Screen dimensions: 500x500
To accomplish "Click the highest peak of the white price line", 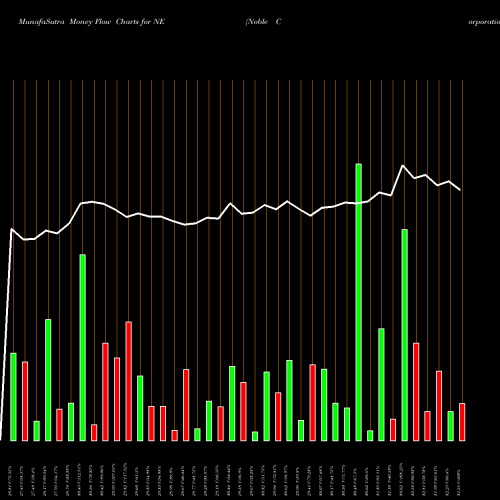I will click(x=403, y=165).
